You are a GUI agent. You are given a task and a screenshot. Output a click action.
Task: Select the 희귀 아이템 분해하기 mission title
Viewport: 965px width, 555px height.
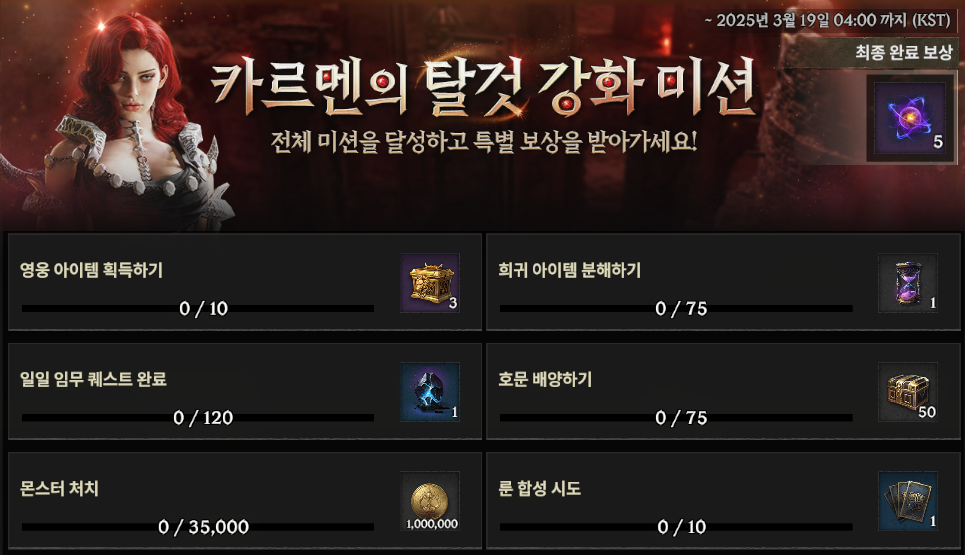point(569,270)
